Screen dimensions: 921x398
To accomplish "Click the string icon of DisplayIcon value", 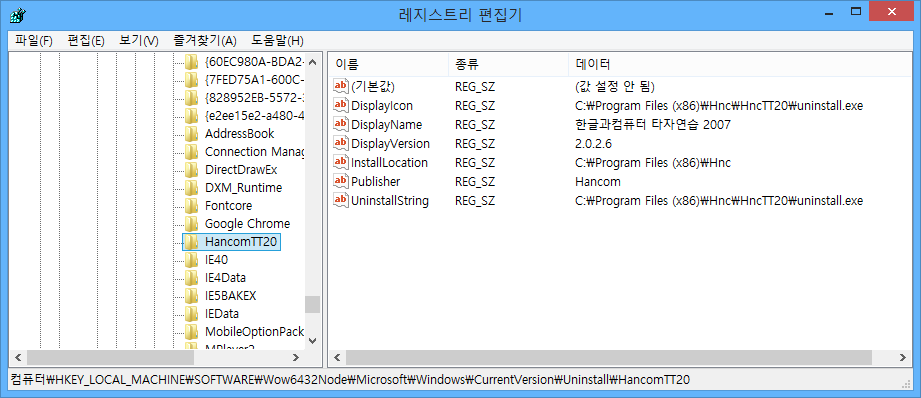I will (341, 106).
